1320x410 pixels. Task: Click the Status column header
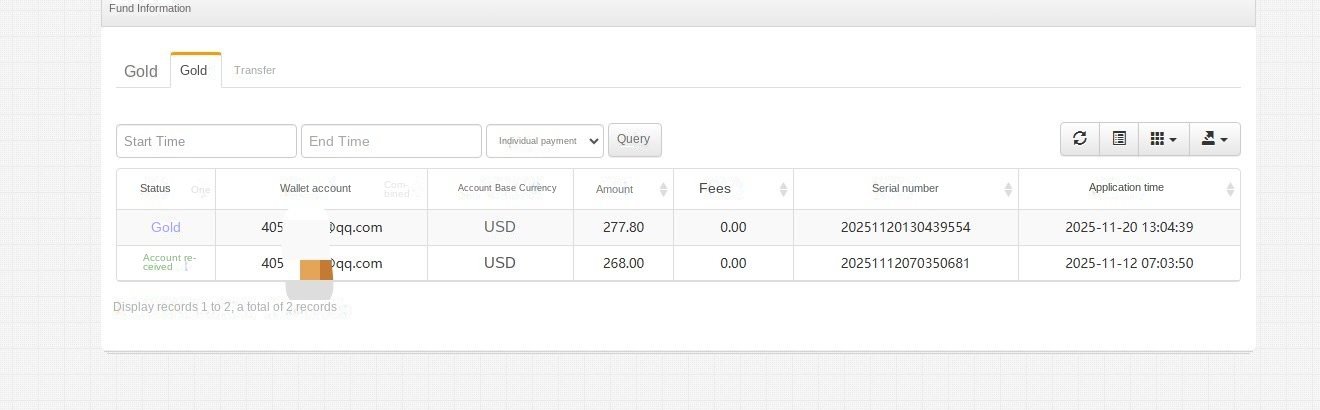pyautogui.click(x=155, y=188)
